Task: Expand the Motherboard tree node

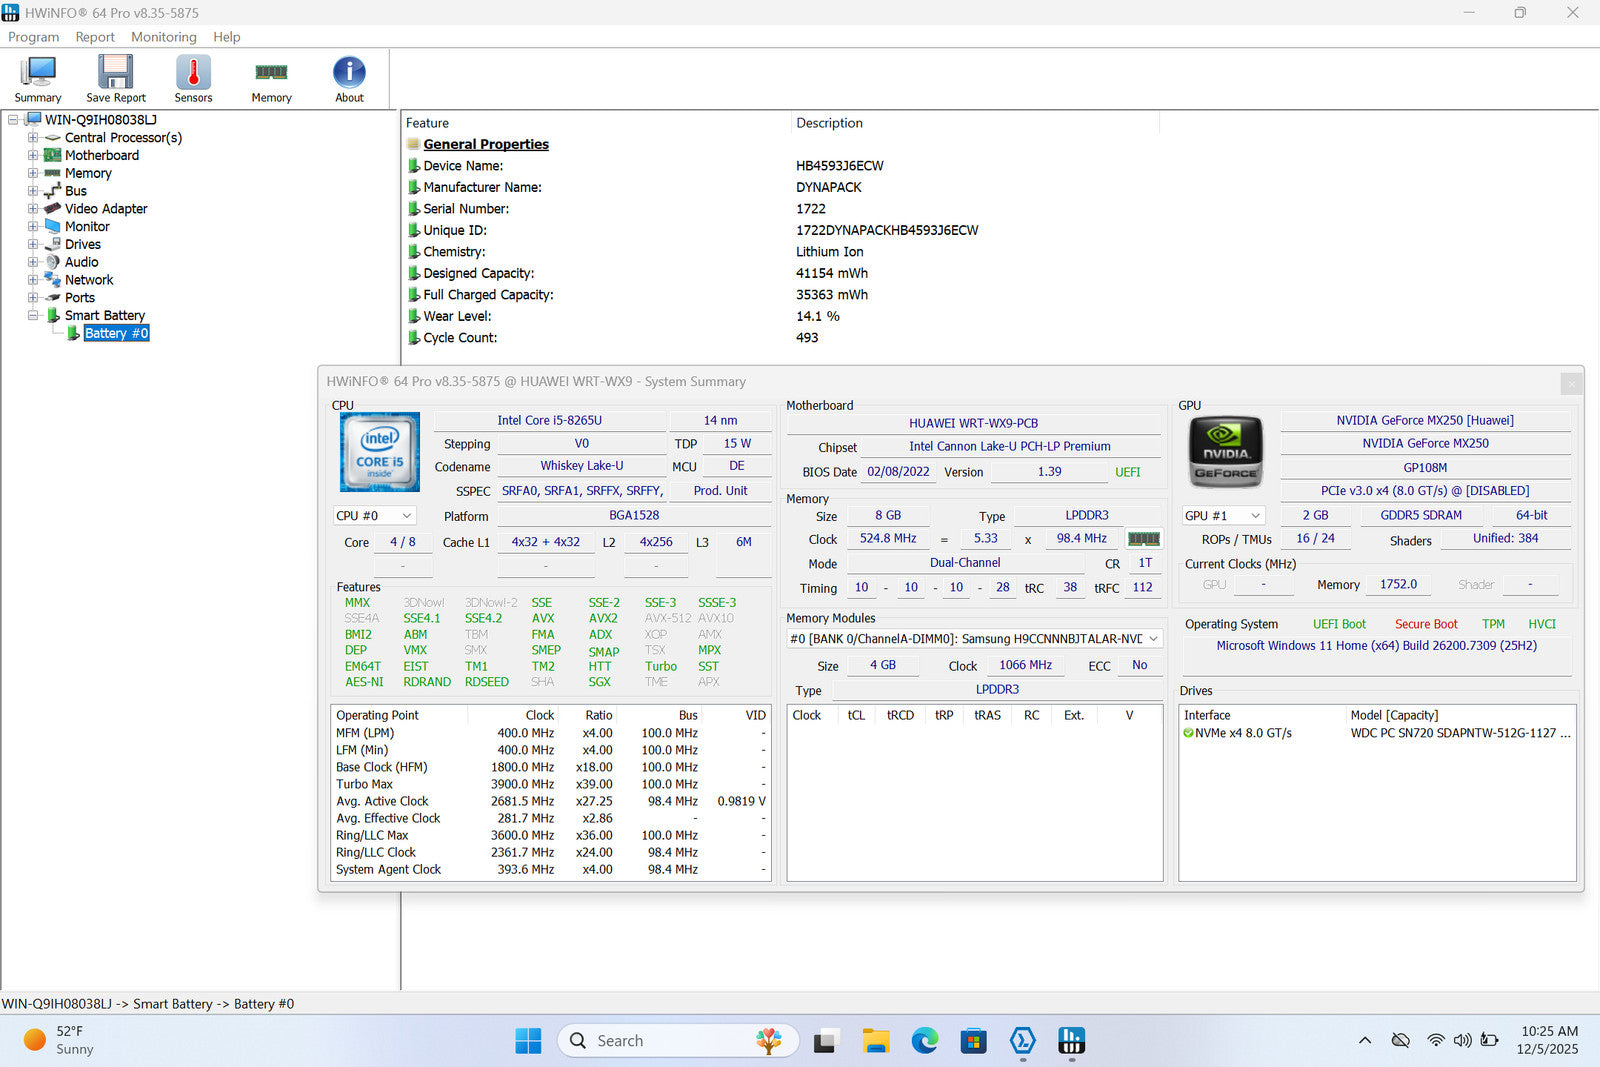Action: (x=33, y=156)
